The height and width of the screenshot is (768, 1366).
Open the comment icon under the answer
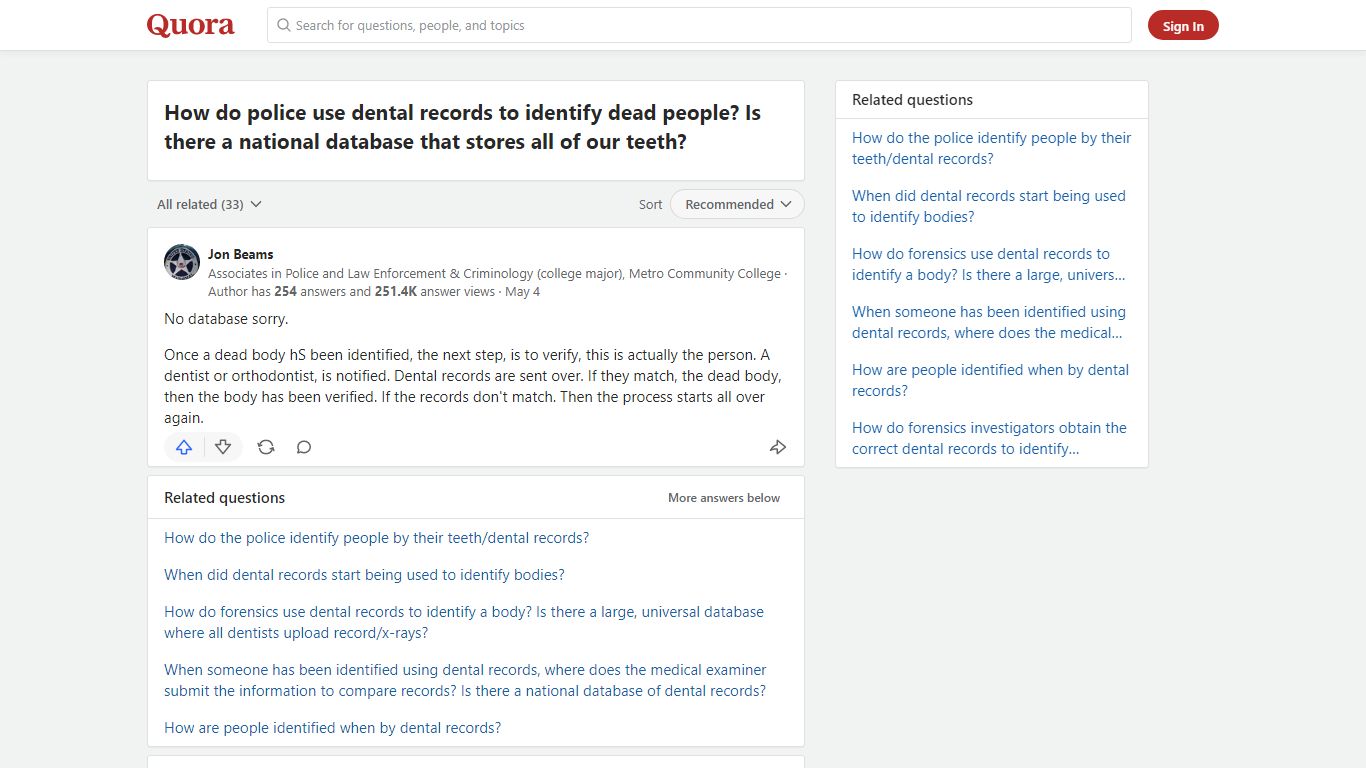[304, 447]
